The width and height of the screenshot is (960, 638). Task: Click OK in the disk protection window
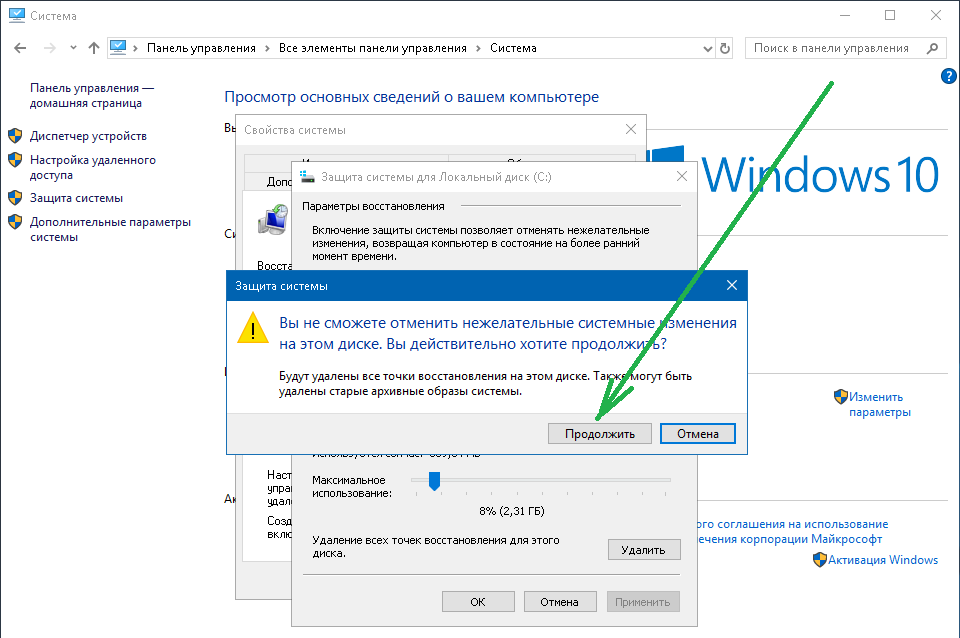click(478, 602)
